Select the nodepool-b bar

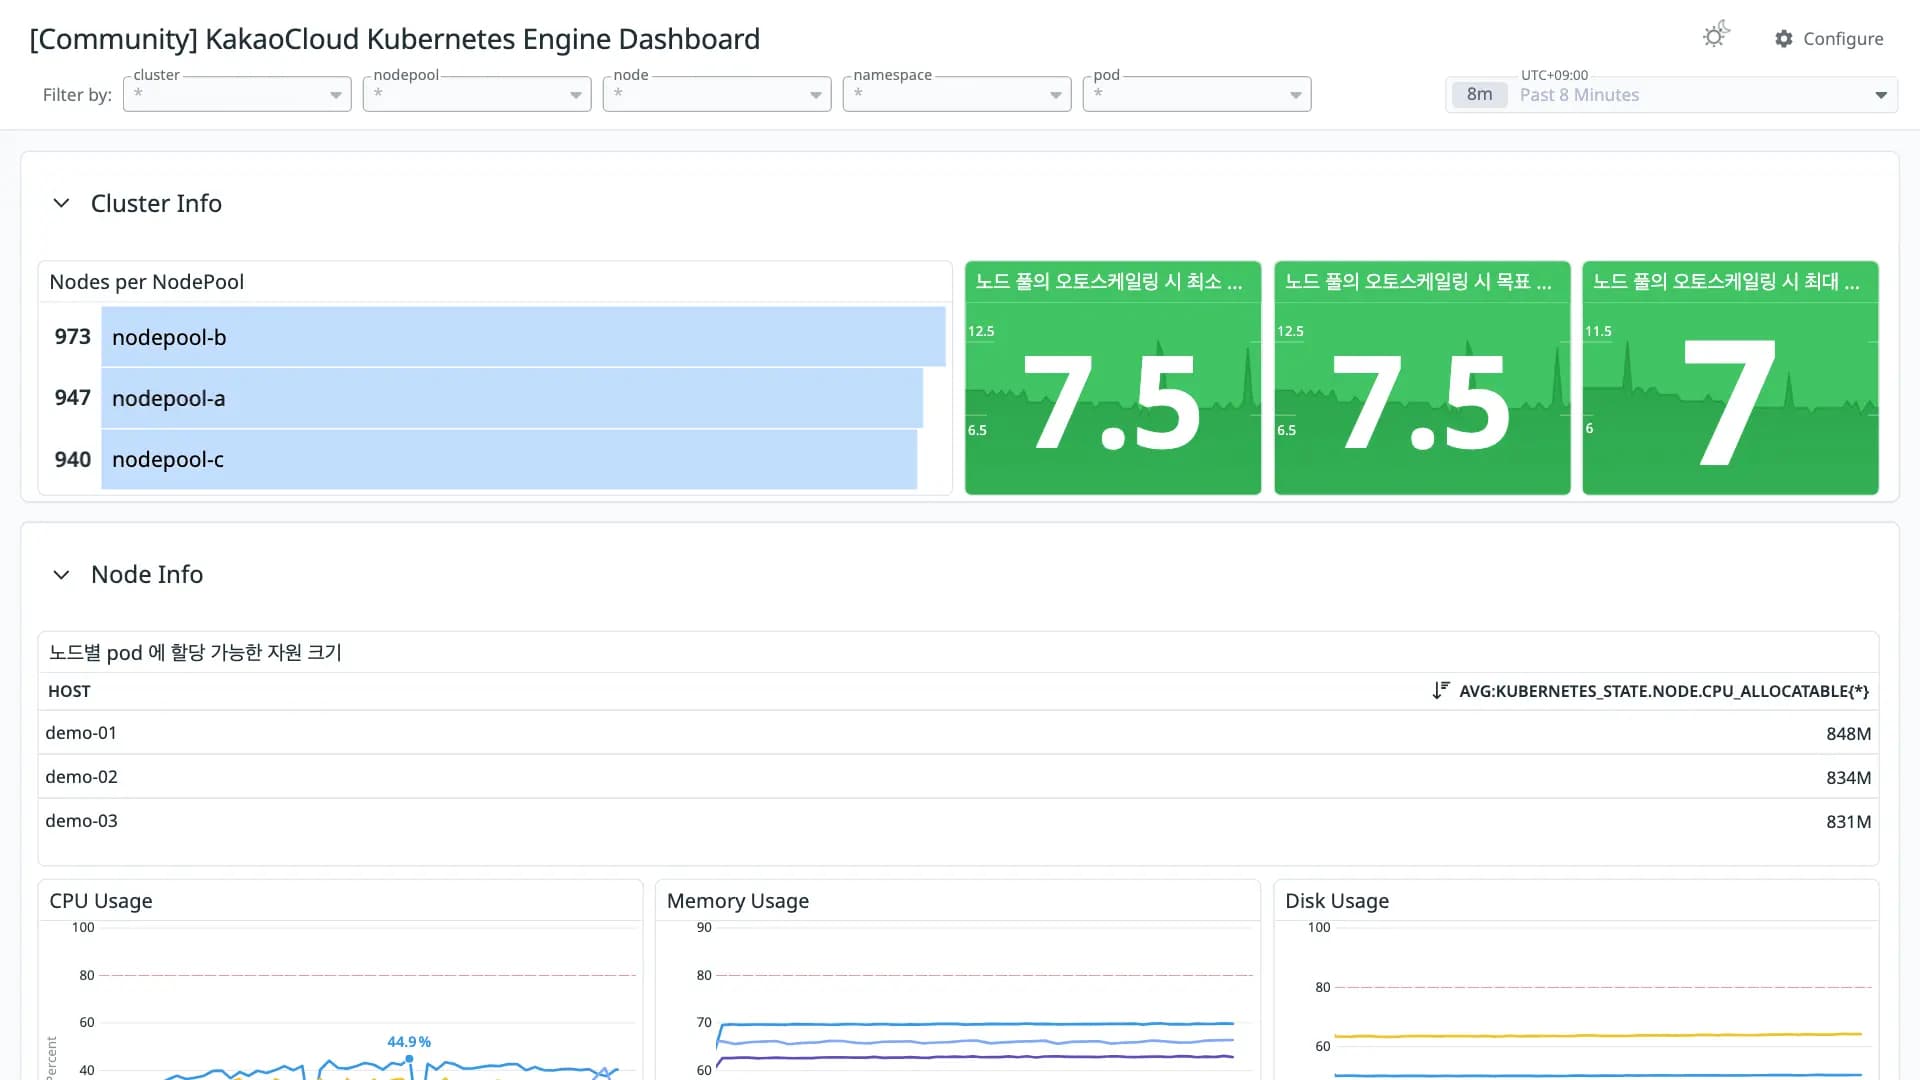click(523, 337)
